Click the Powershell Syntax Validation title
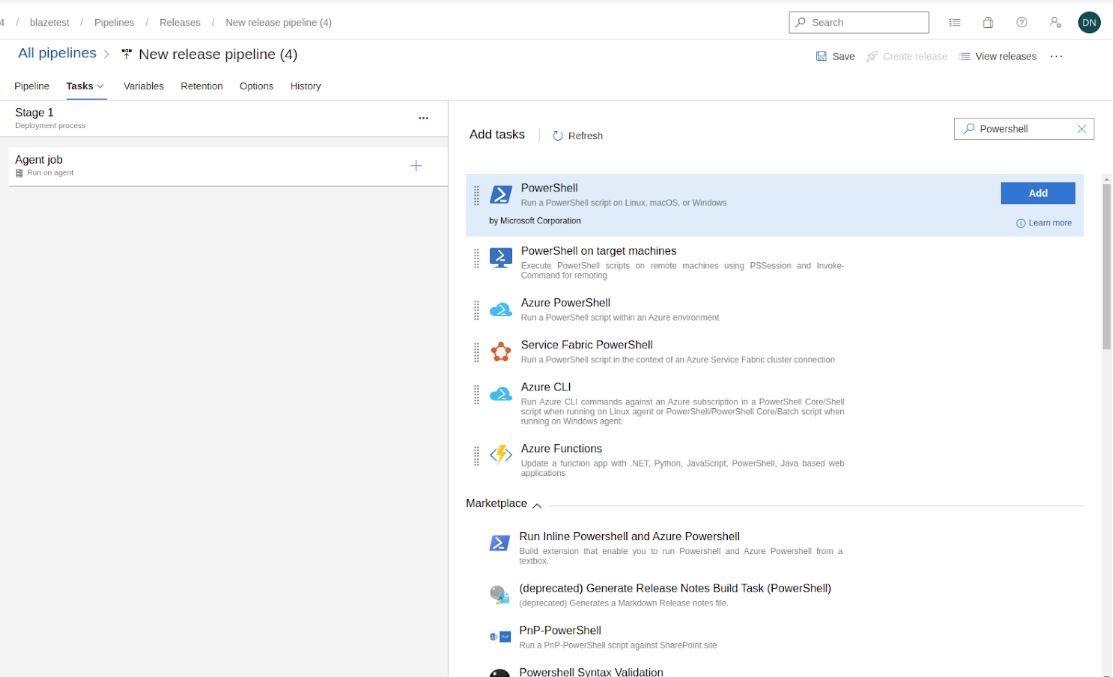The width and height of the screenshot is (1113, 677). tap(591, 671)
